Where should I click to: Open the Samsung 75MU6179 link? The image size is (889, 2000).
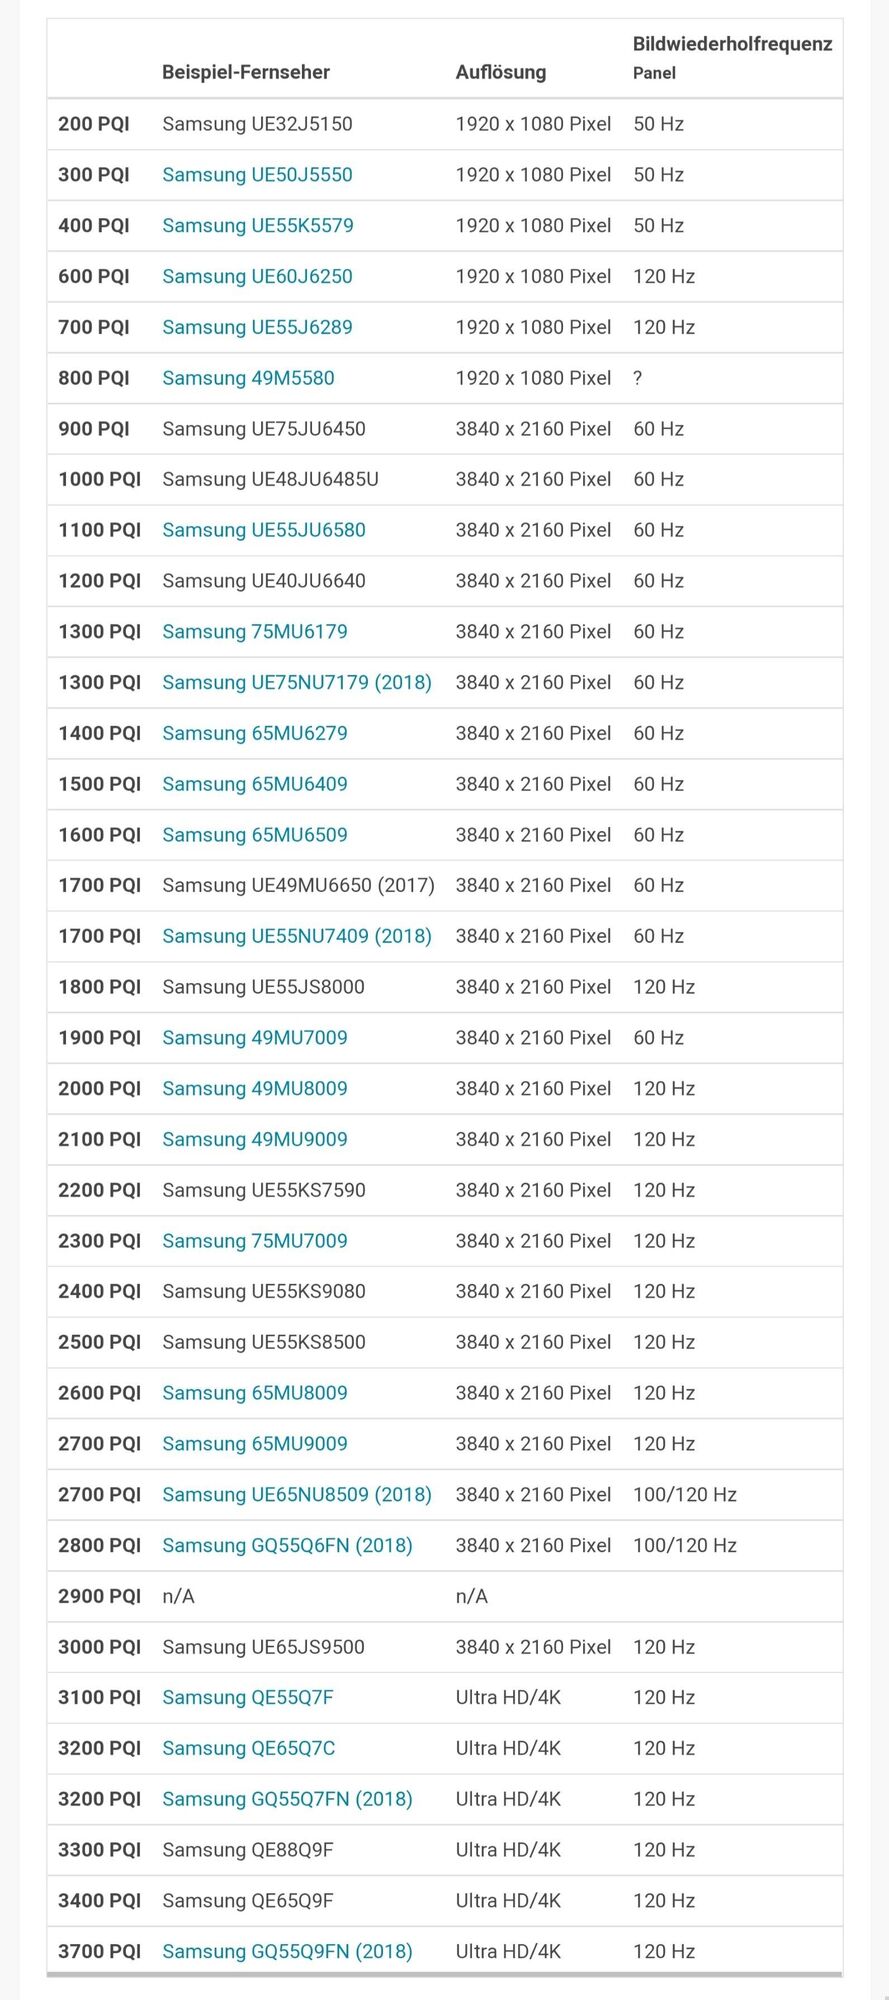(255, 632)
